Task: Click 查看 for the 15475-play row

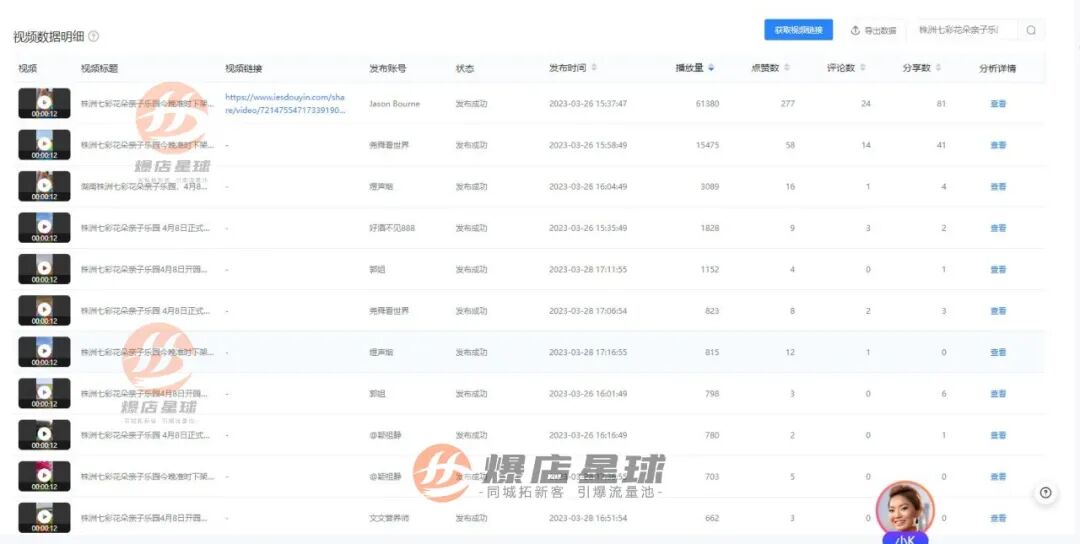Action: click(x=998, y=145)
